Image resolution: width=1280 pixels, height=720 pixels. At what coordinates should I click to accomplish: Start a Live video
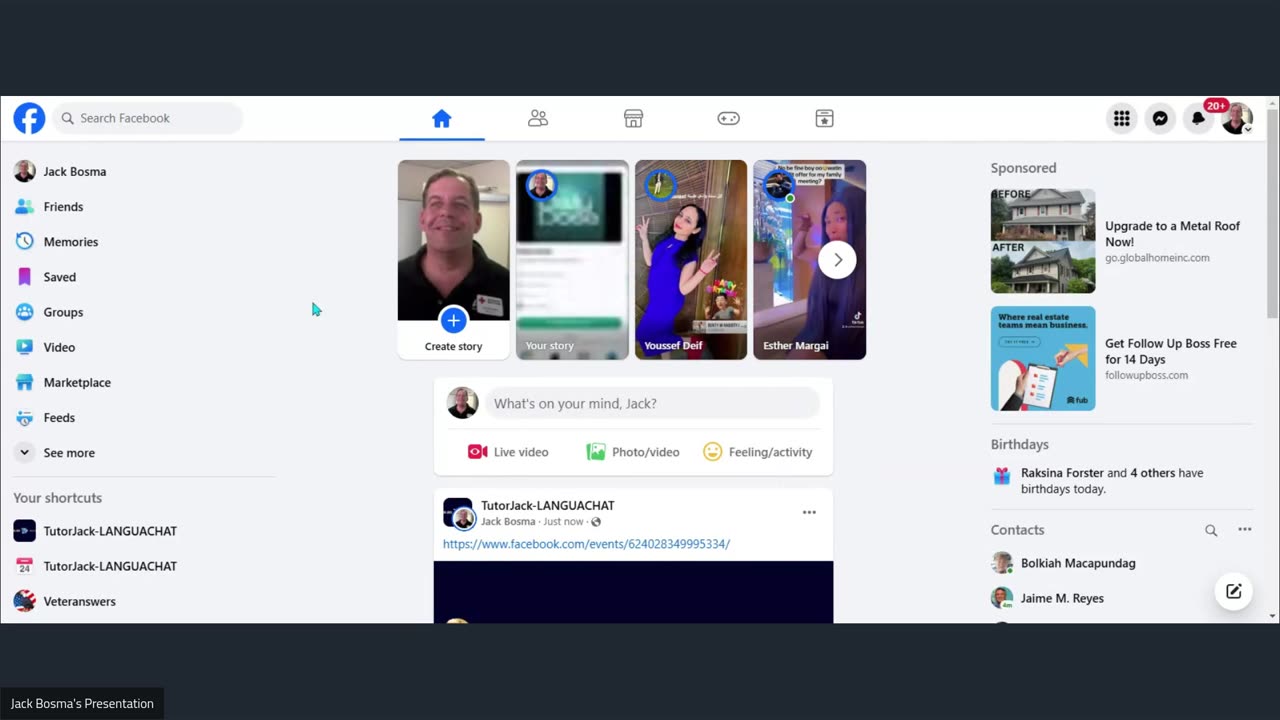[x=508, y=452]
